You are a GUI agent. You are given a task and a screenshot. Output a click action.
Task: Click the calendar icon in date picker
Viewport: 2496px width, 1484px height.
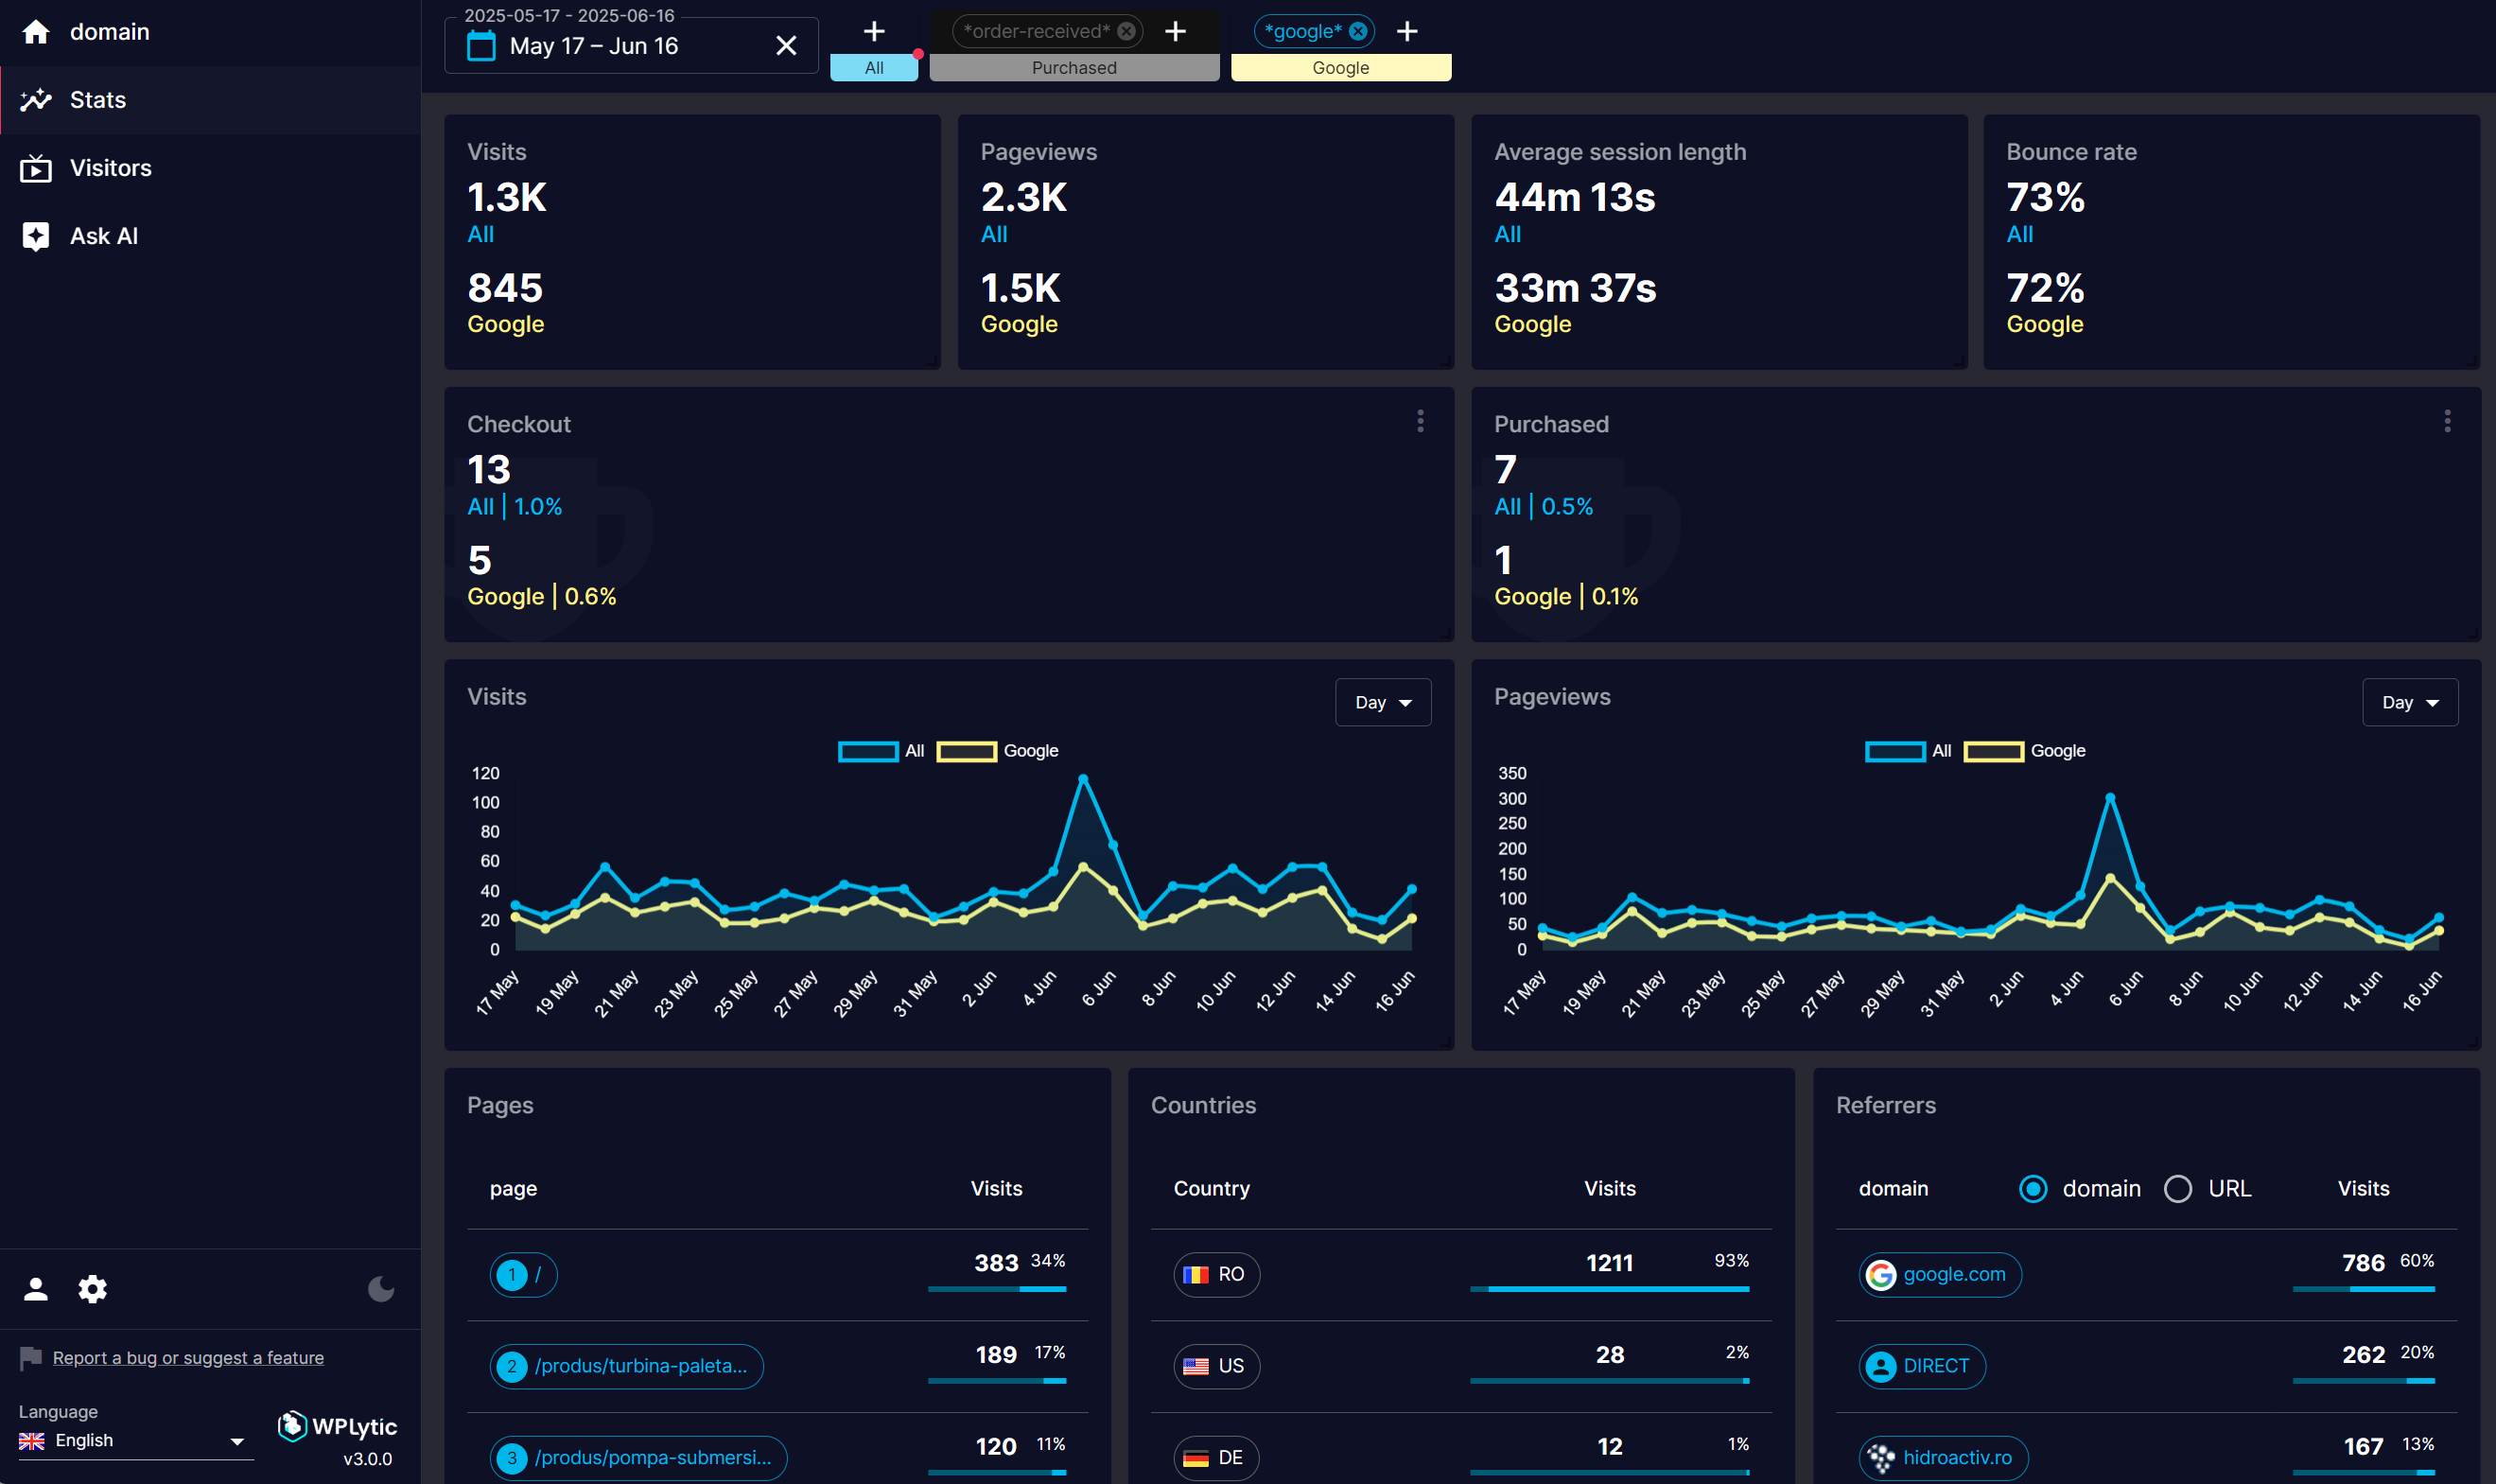481,46
